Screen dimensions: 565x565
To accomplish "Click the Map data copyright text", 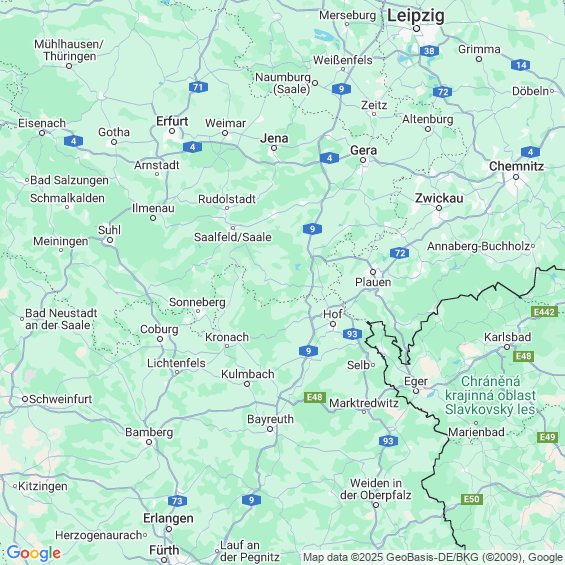I will [x=433, y=557].
